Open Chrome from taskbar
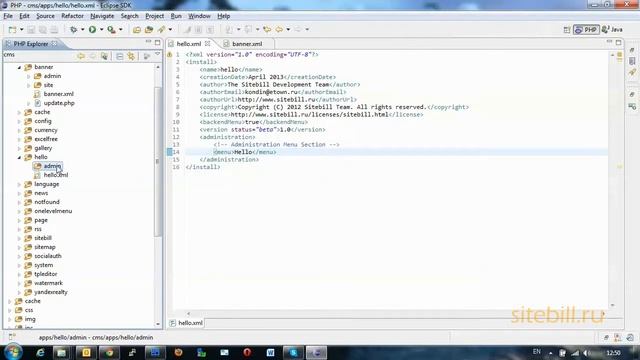Image resolution: width=640 pixels, height=360 pixels. pos(109,352)
